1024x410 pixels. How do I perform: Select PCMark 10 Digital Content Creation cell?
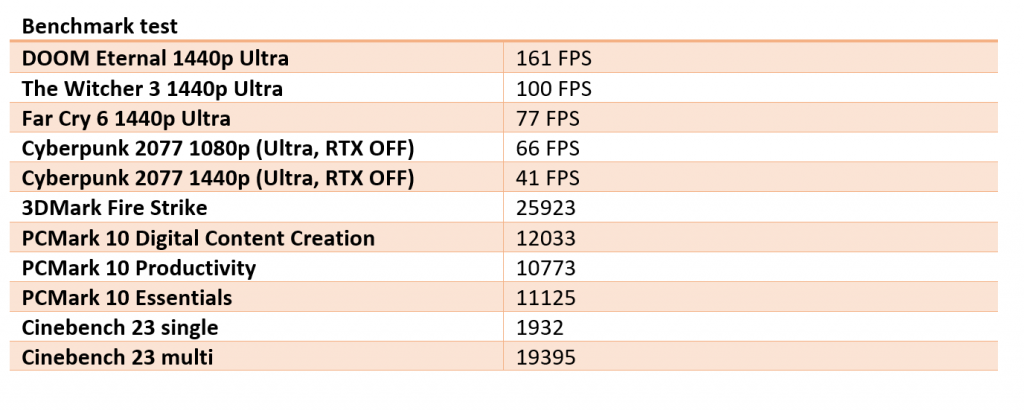[x=198, y=238]
